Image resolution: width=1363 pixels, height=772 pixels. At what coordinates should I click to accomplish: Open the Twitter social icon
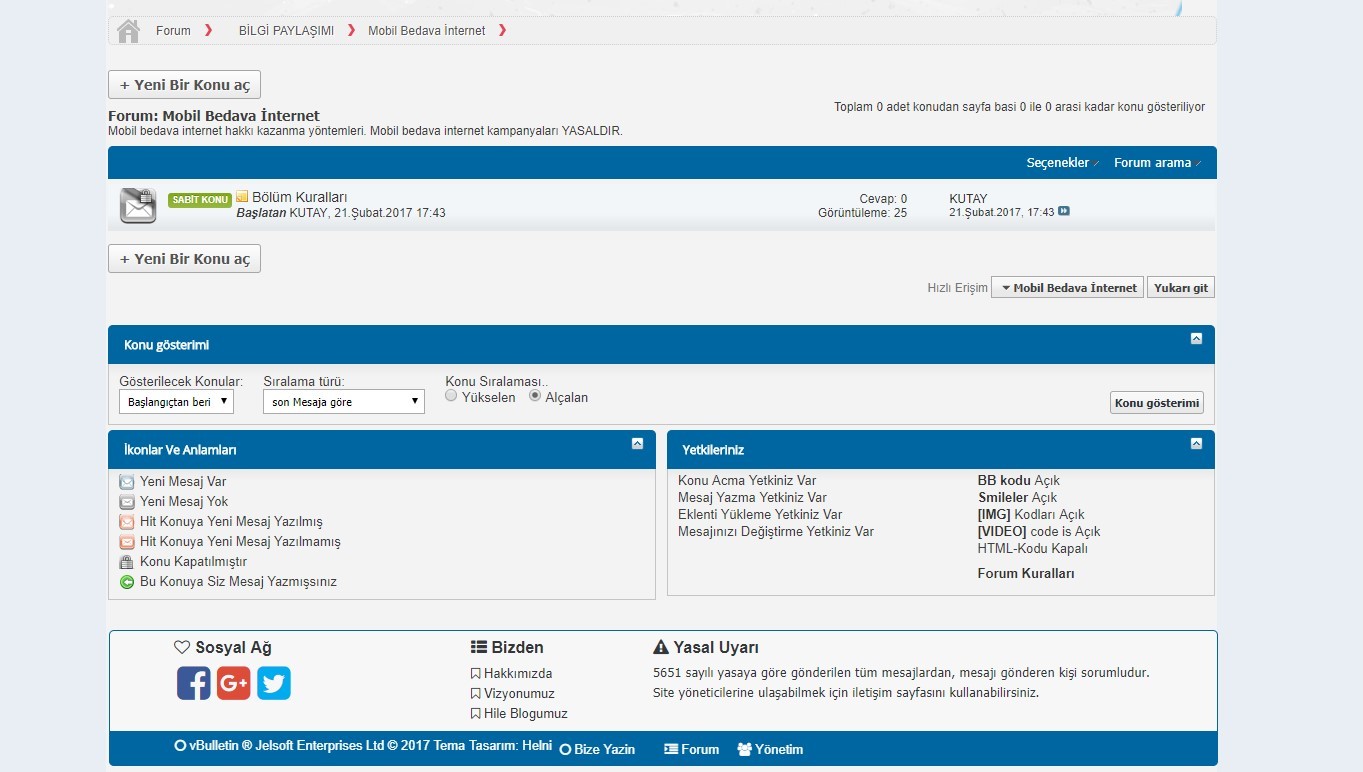[x=274, y=683]
